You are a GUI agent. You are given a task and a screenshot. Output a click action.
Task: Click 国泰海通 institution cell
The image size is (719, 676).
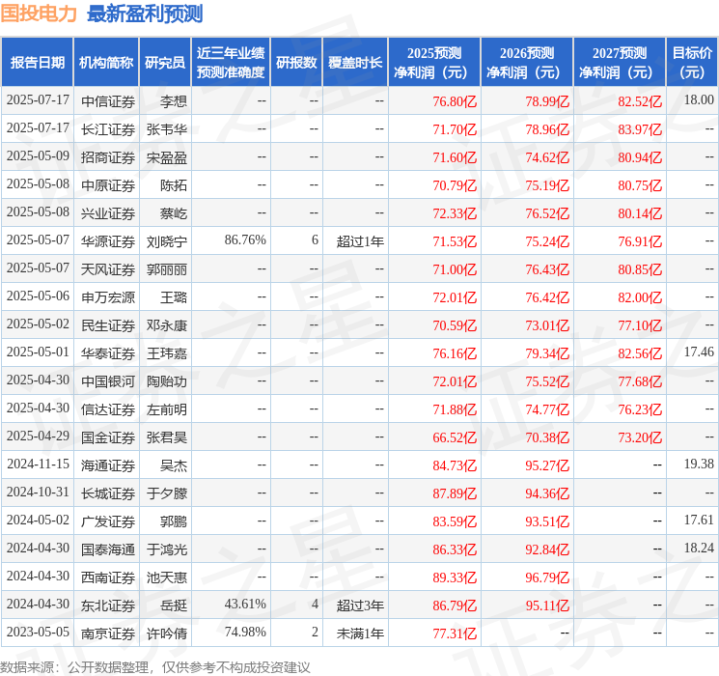click(108, 549)
